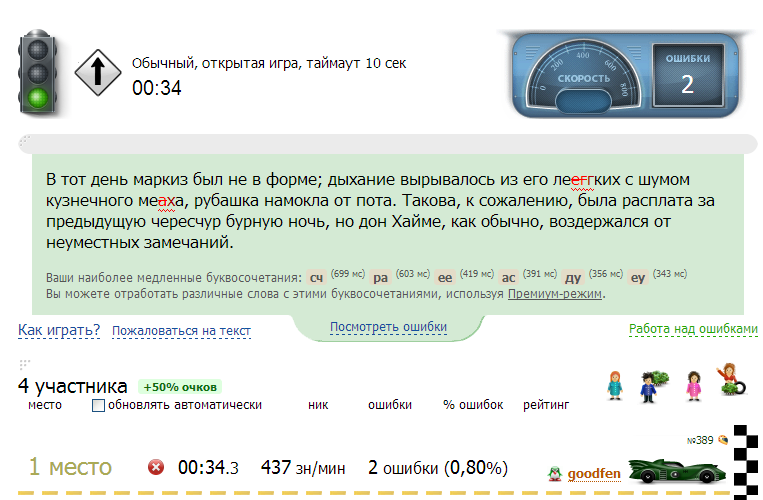763x500 pixels.
Task: Open Работа над ошибками link
Action: 693,329
